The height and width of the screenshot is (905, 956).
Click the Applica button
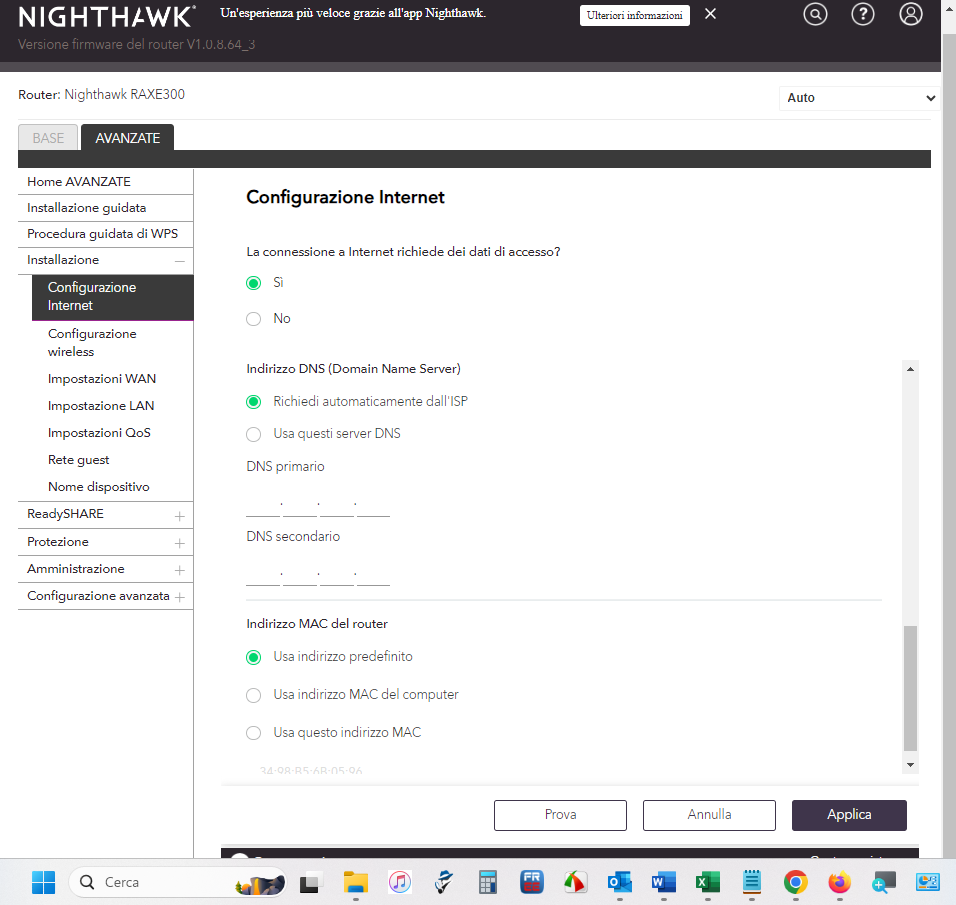[x=848, y=815]
